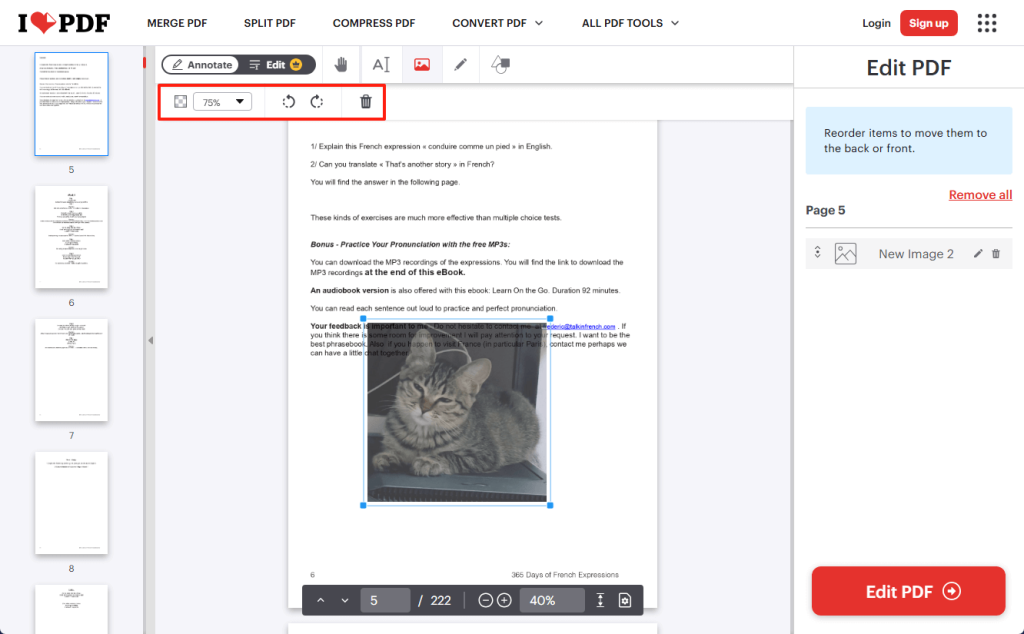The image size is (1024, 634).
Task: Click the page number input field
Action: pos(385,600)
